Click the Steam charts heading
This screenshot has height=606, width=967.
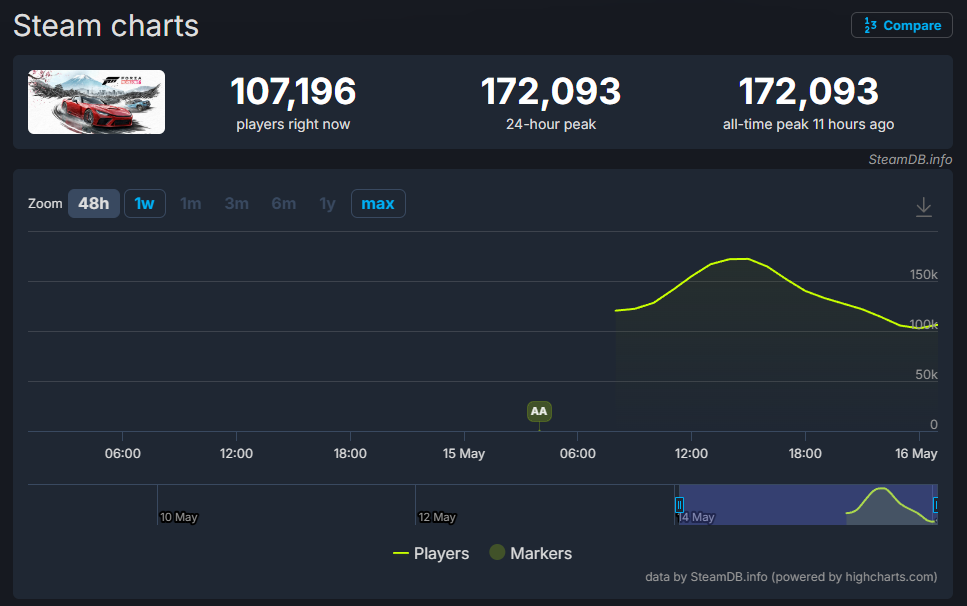pyautogui.click(x=106, y=26)
